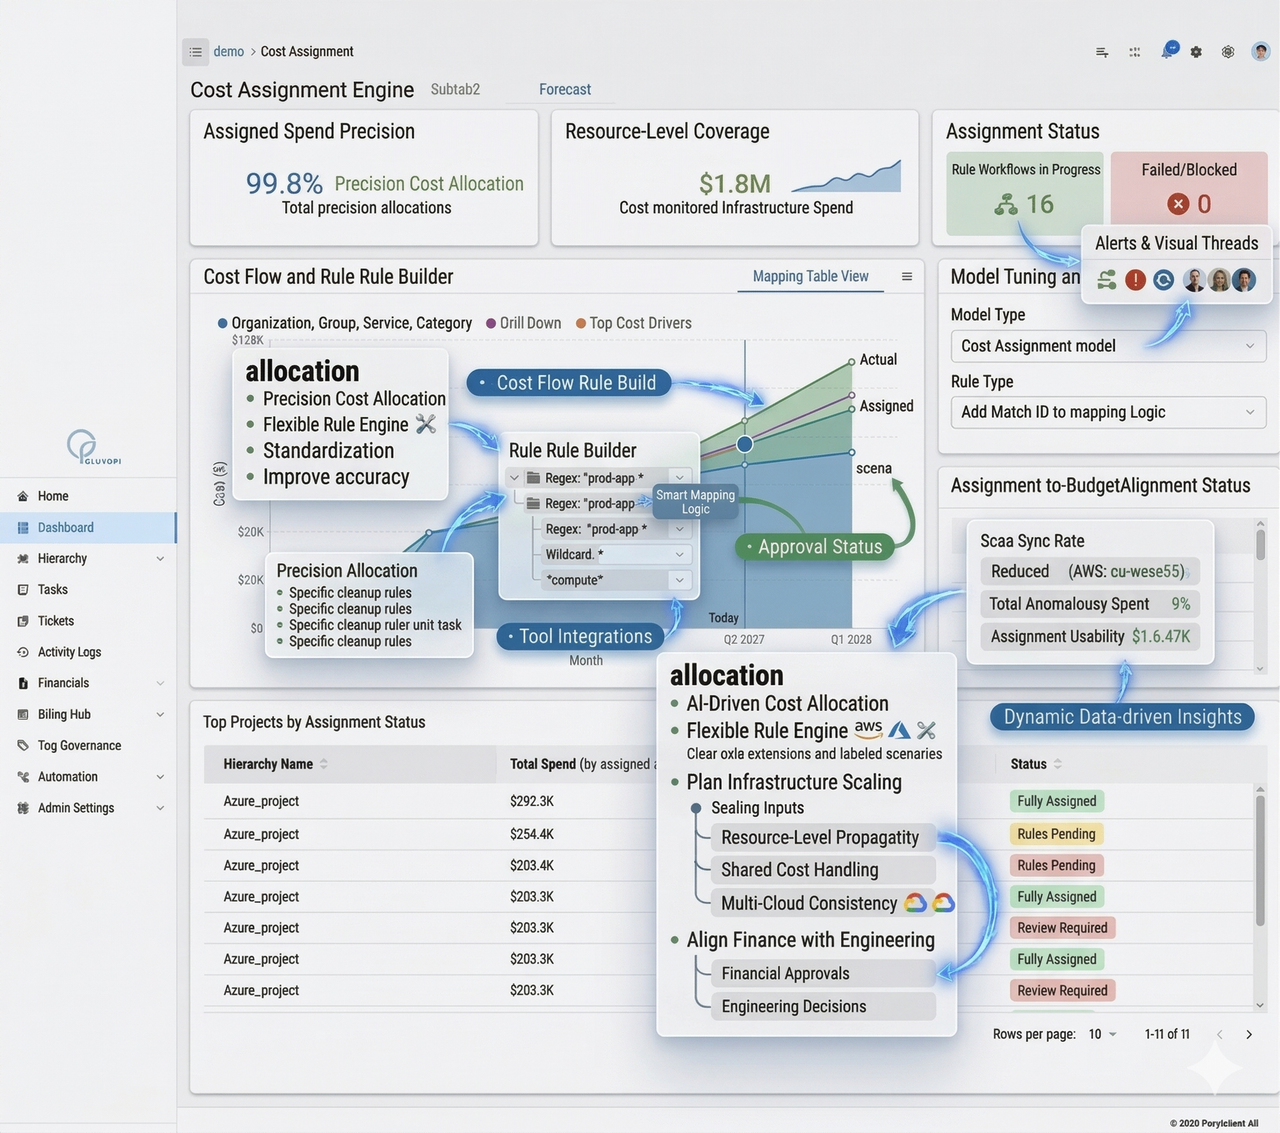
Task: Open Tog Governance text in sidebar
Action: (x=79, y=746)
